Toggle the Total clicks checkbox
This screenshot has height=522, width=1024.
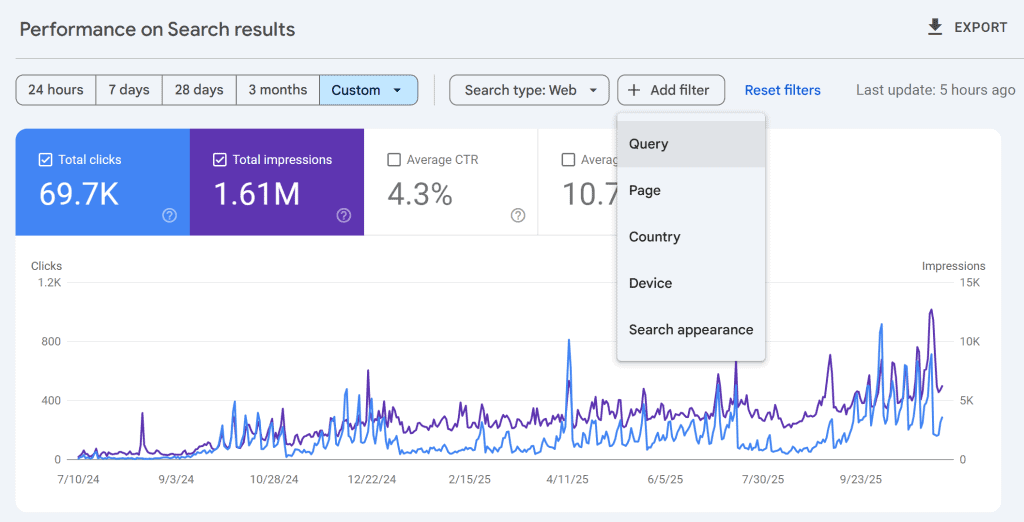pos(45,159)
